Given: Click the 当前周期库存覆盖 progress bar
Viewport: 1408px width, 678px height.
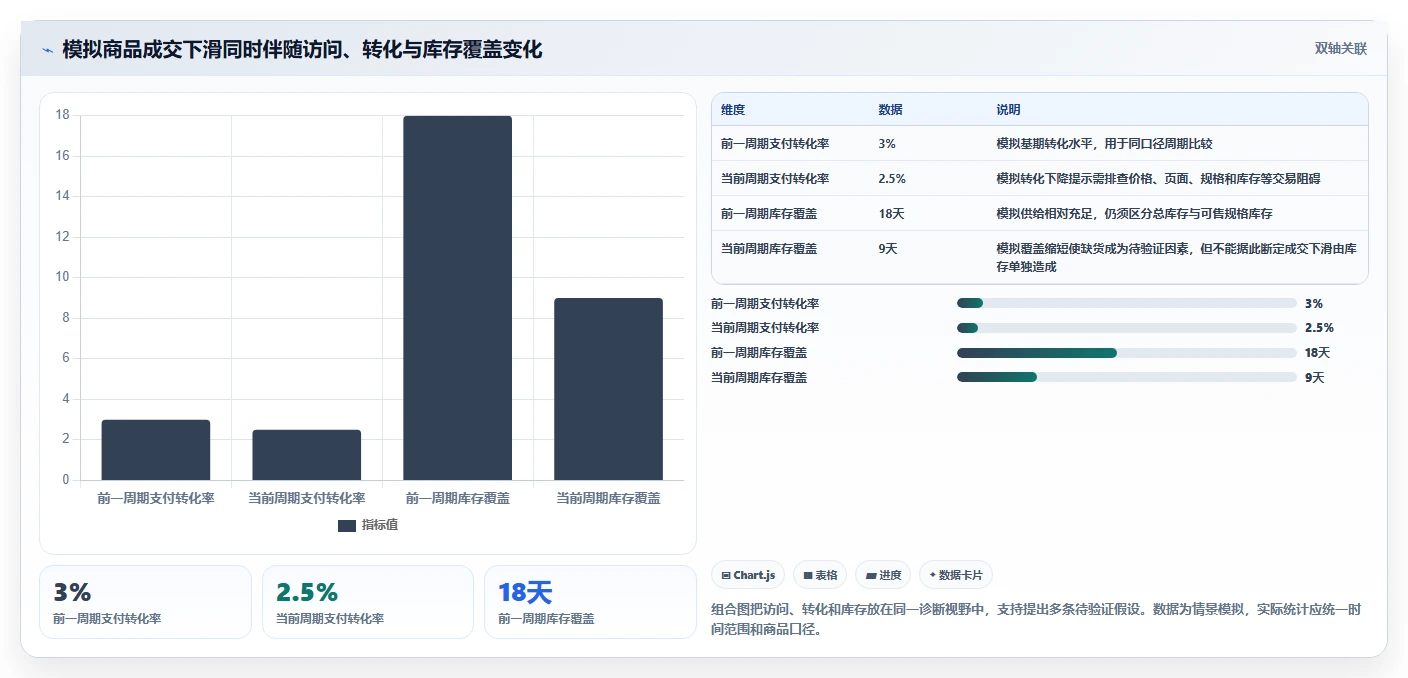Looking at the screenshot, I should point(1127,377).
